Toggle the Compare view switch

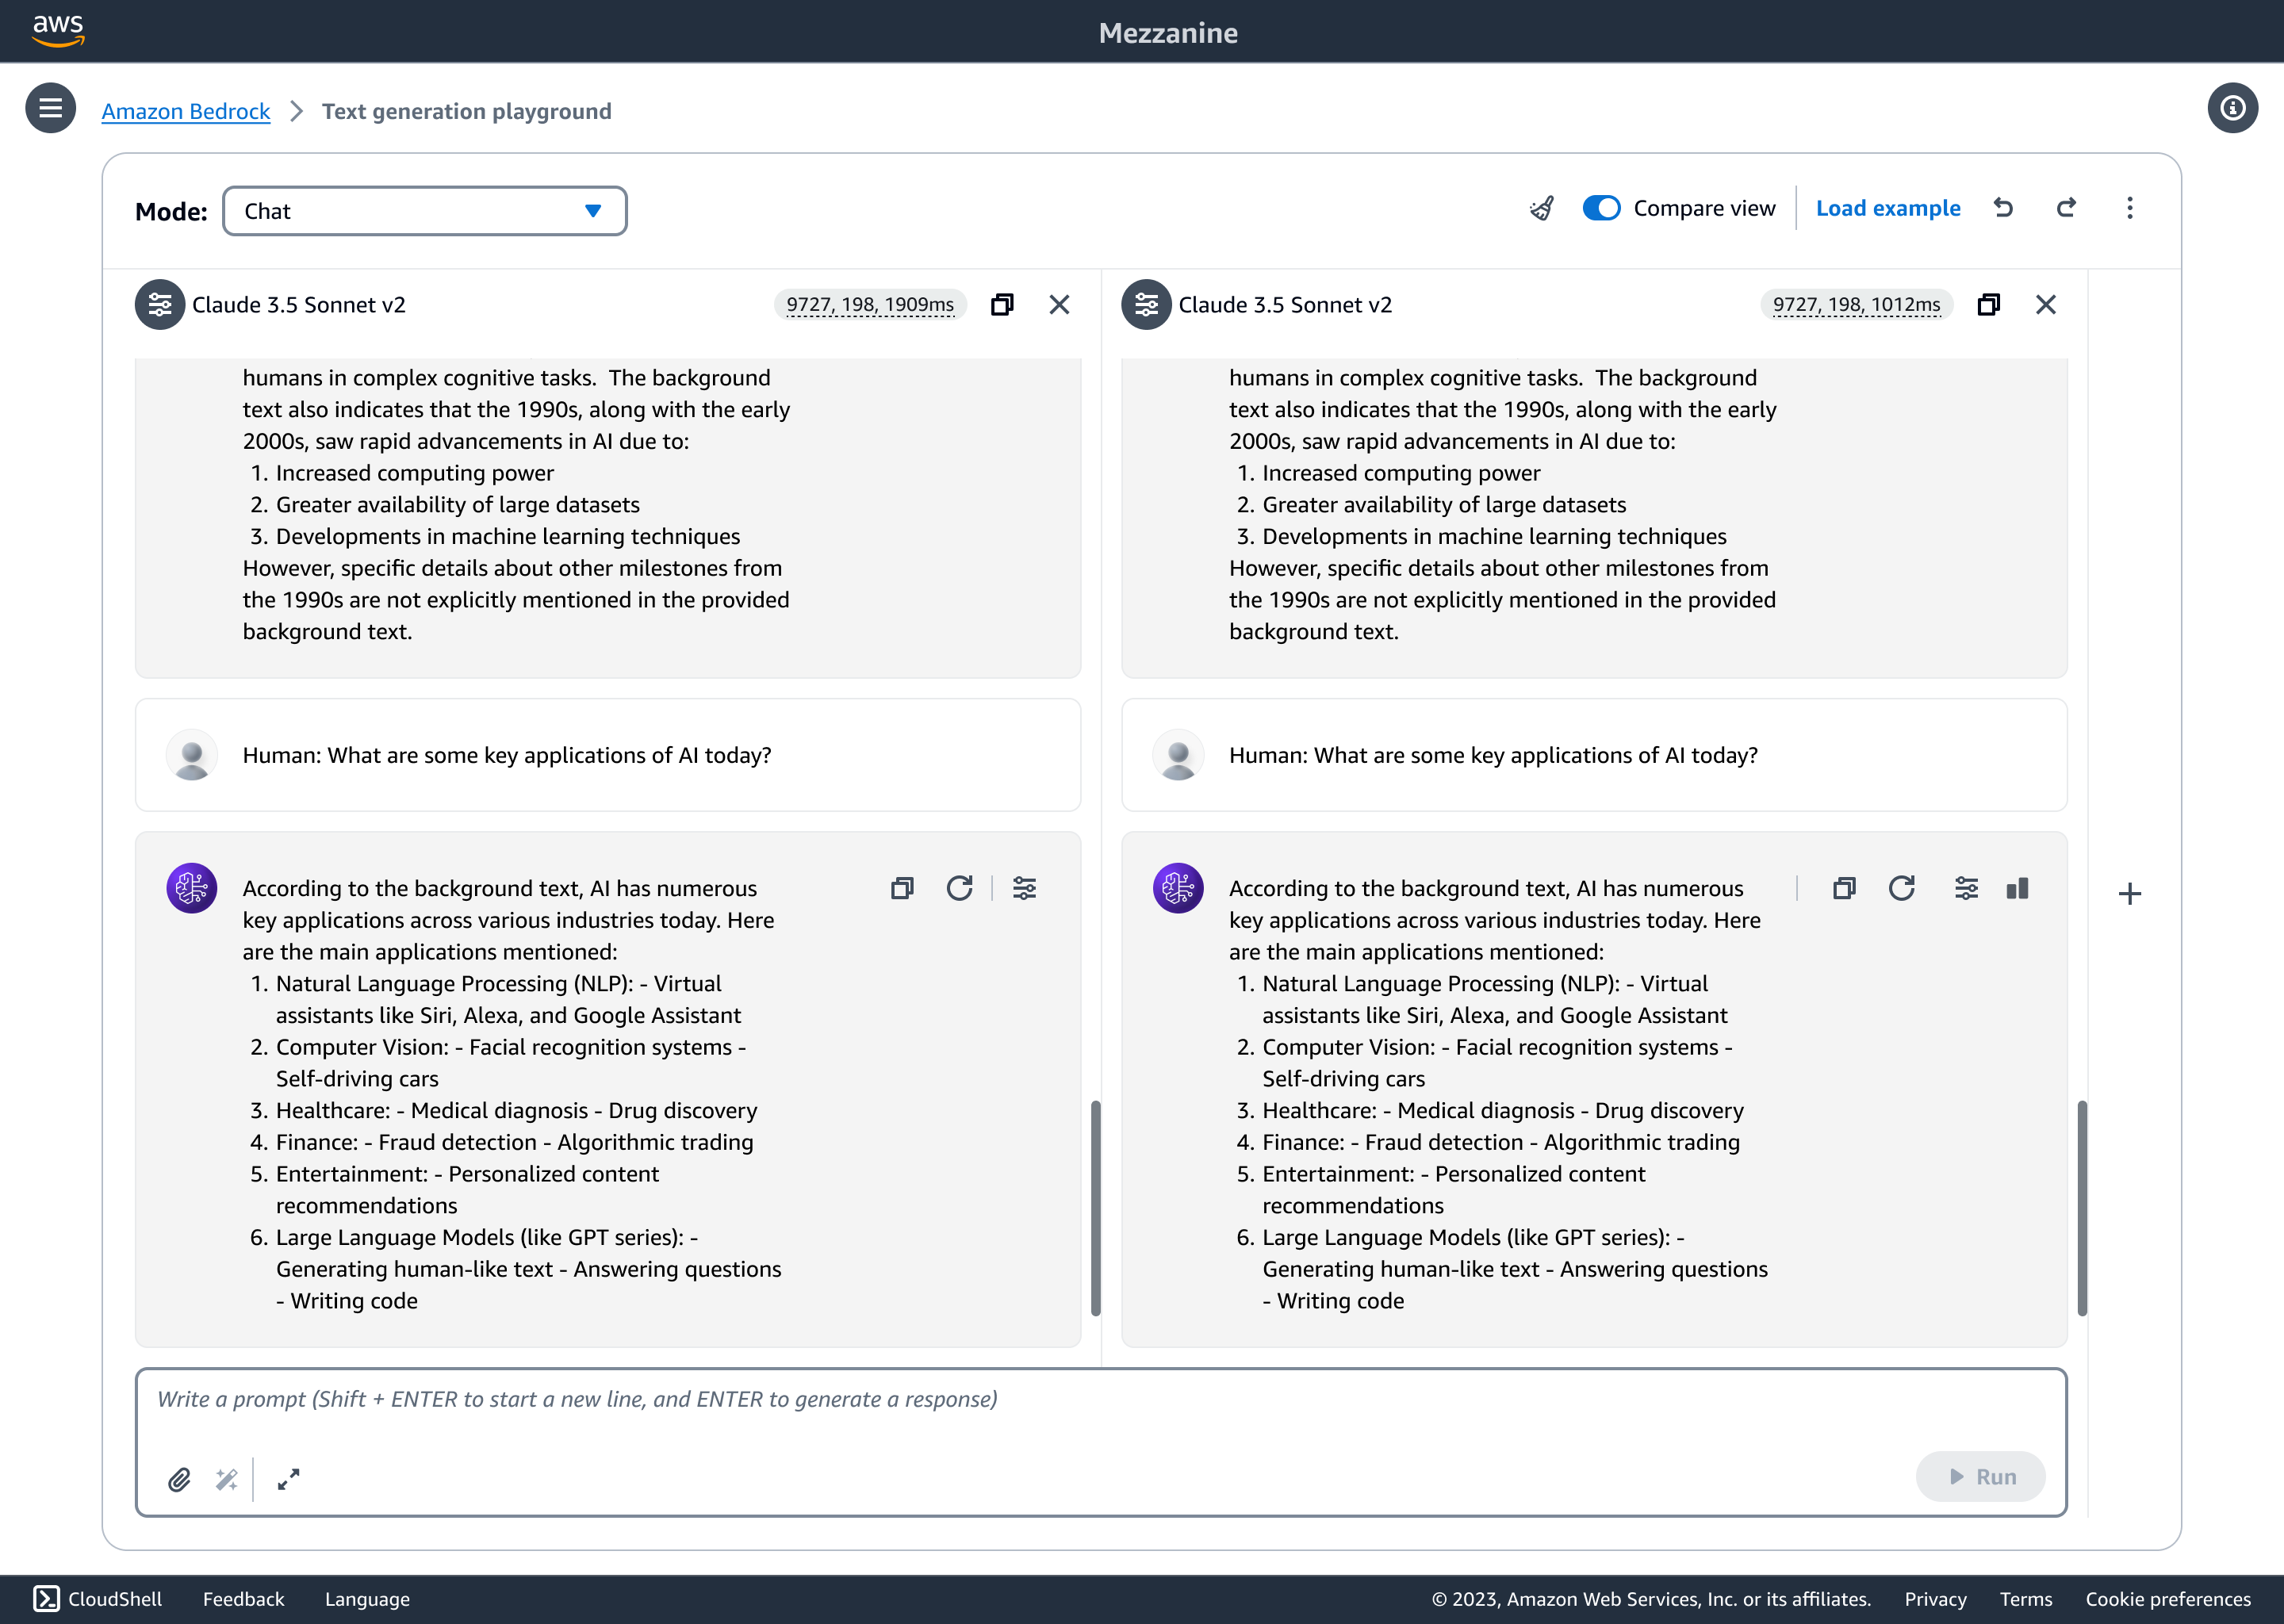(x=1597, y=209)
